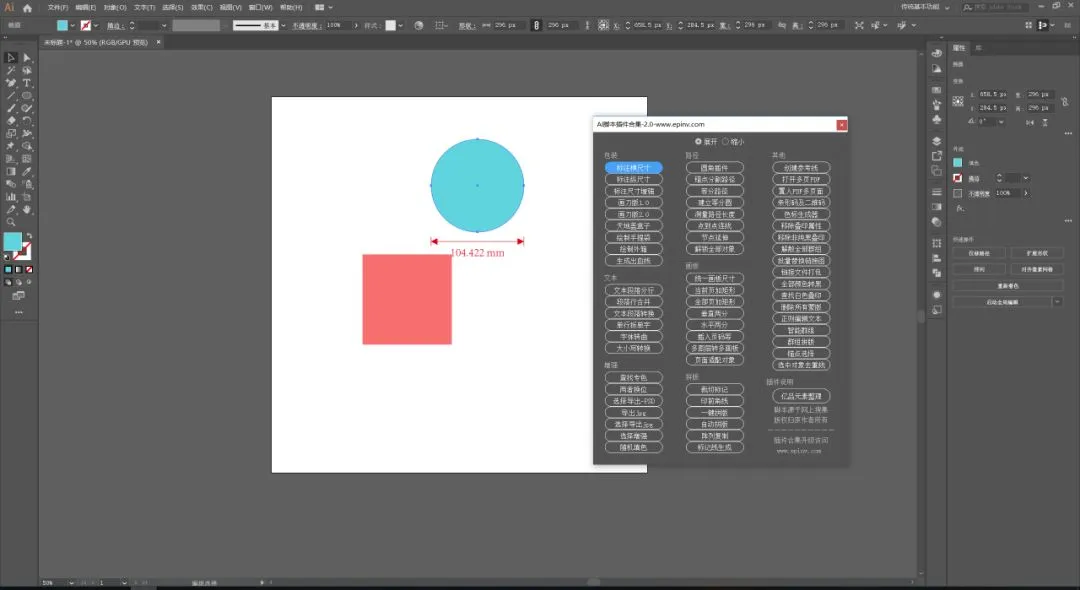This screenshot has width=1080, height=590.
Task: Click the 圆角插件 plugin button
Action: pos(715,167)
